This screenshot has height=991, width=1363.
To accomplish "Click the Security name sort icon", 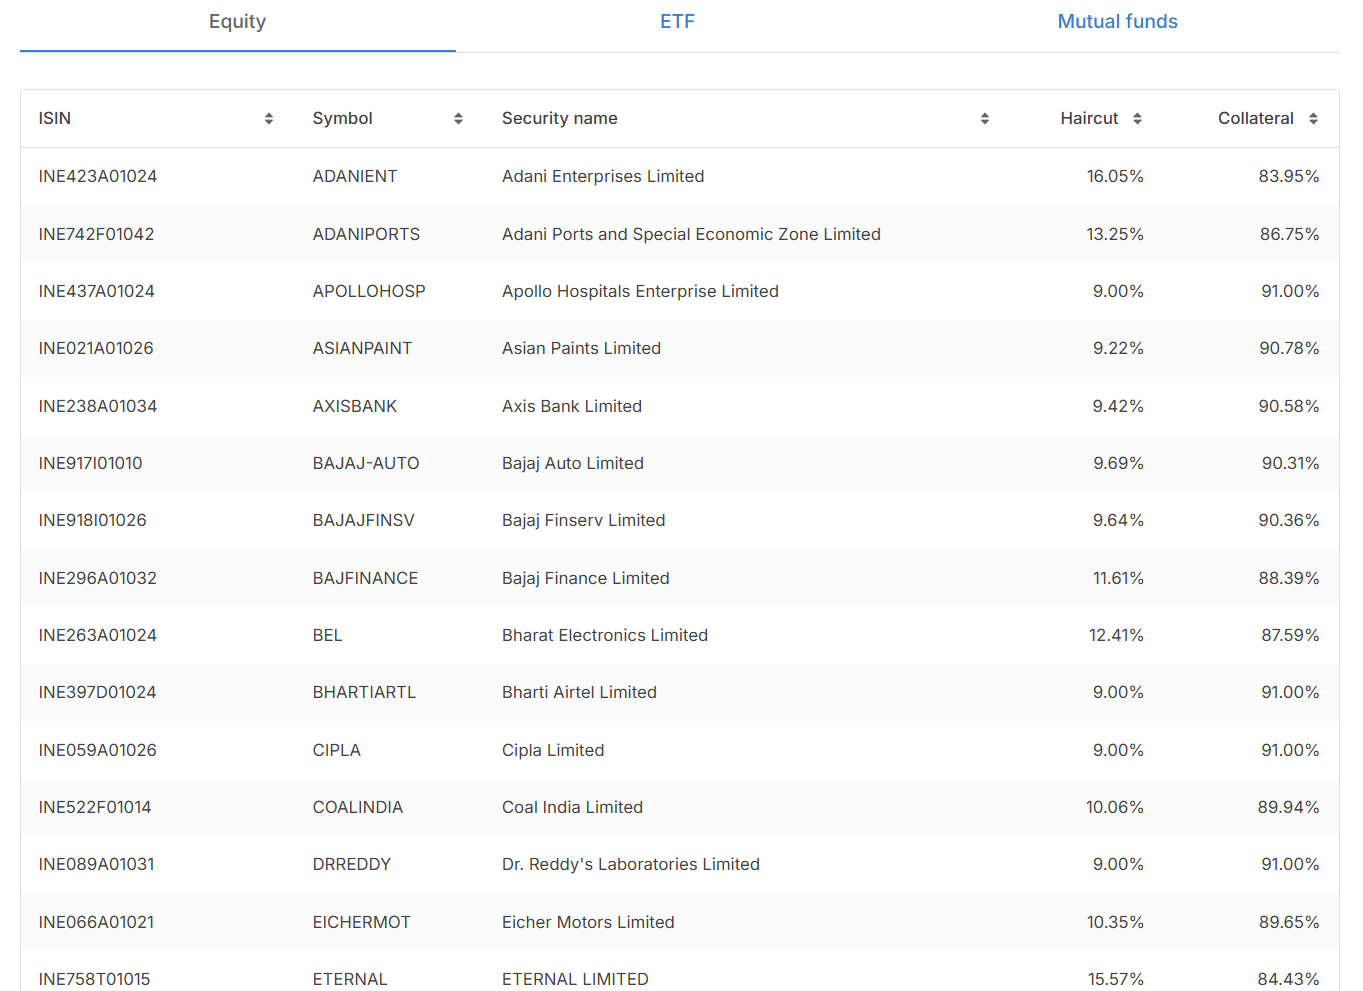I will 985,118.
